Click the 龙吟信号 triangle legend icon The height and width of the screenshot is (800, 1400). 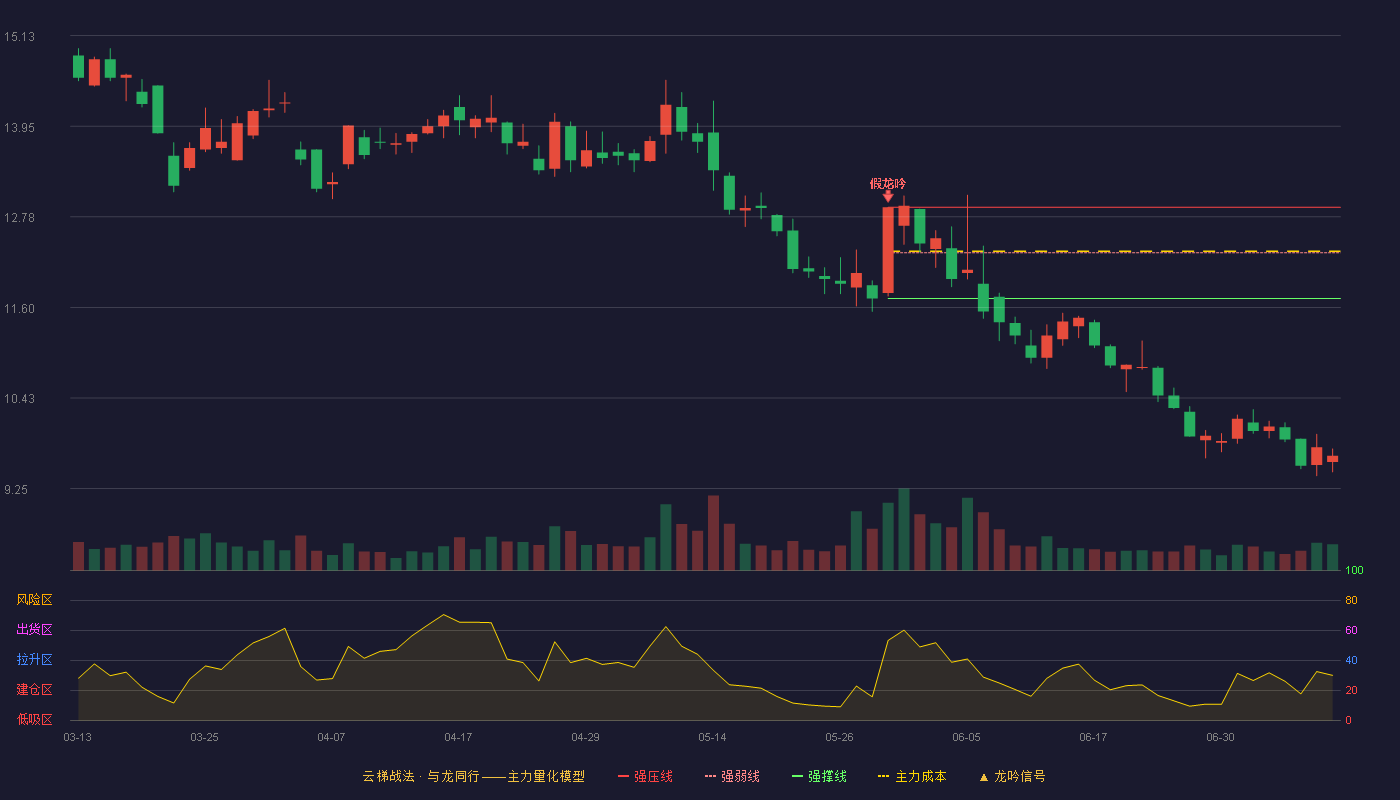click(x=983, y=776)
